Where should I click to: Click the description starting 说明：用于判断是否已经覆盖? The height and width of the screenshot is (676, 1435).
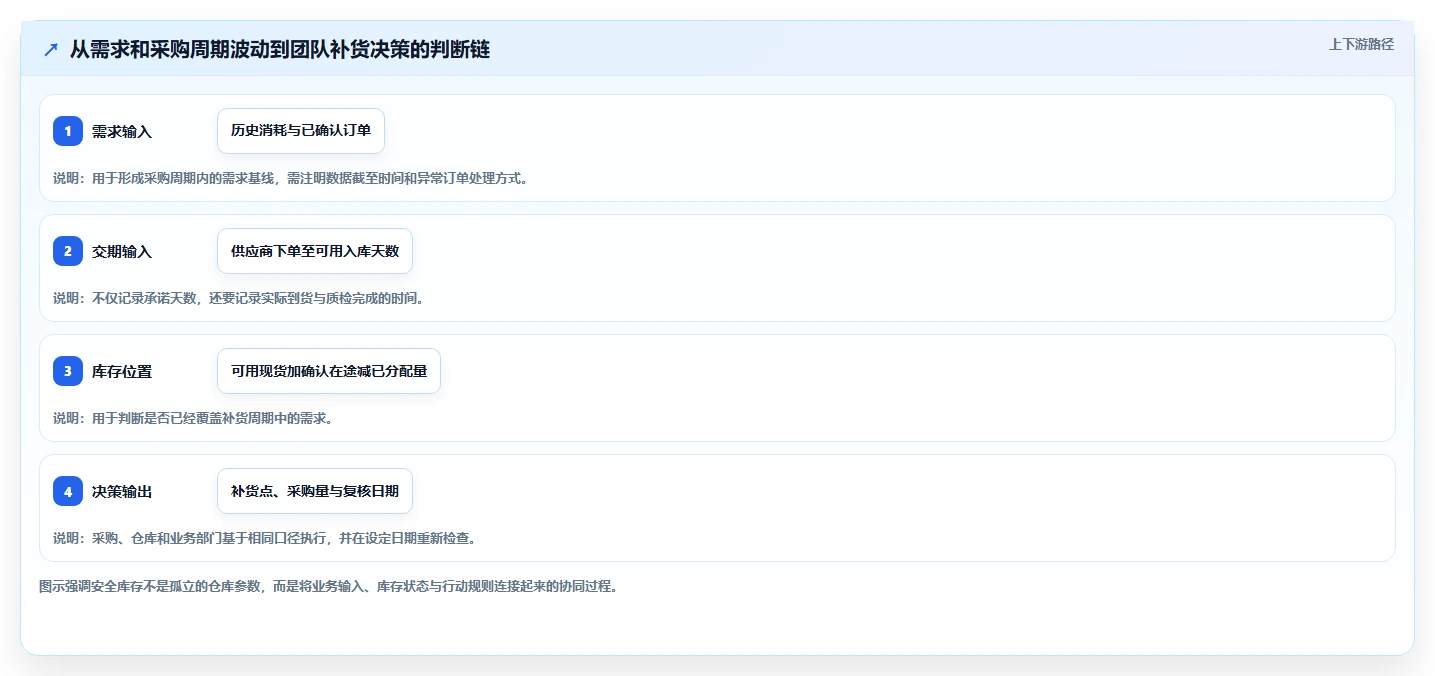pyautogui.click(x=193, y=418)
